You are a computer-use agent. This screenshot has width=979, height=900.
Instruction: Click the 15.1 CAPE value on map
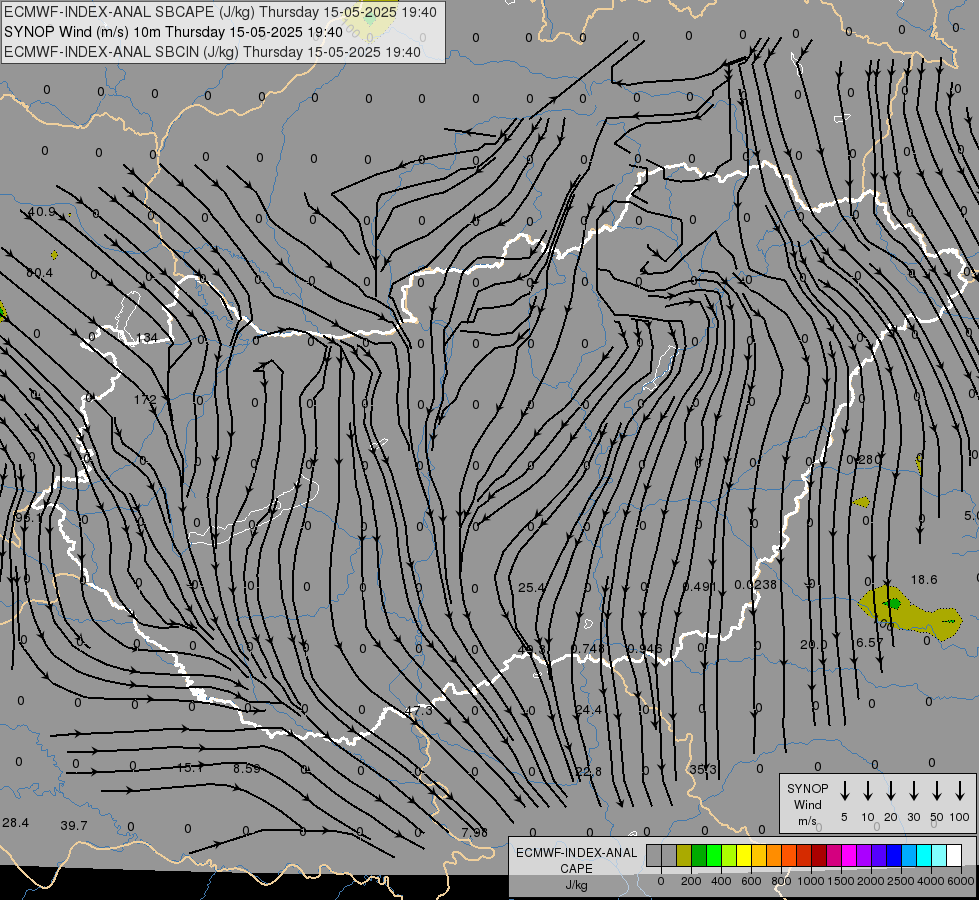coord(190,768)
